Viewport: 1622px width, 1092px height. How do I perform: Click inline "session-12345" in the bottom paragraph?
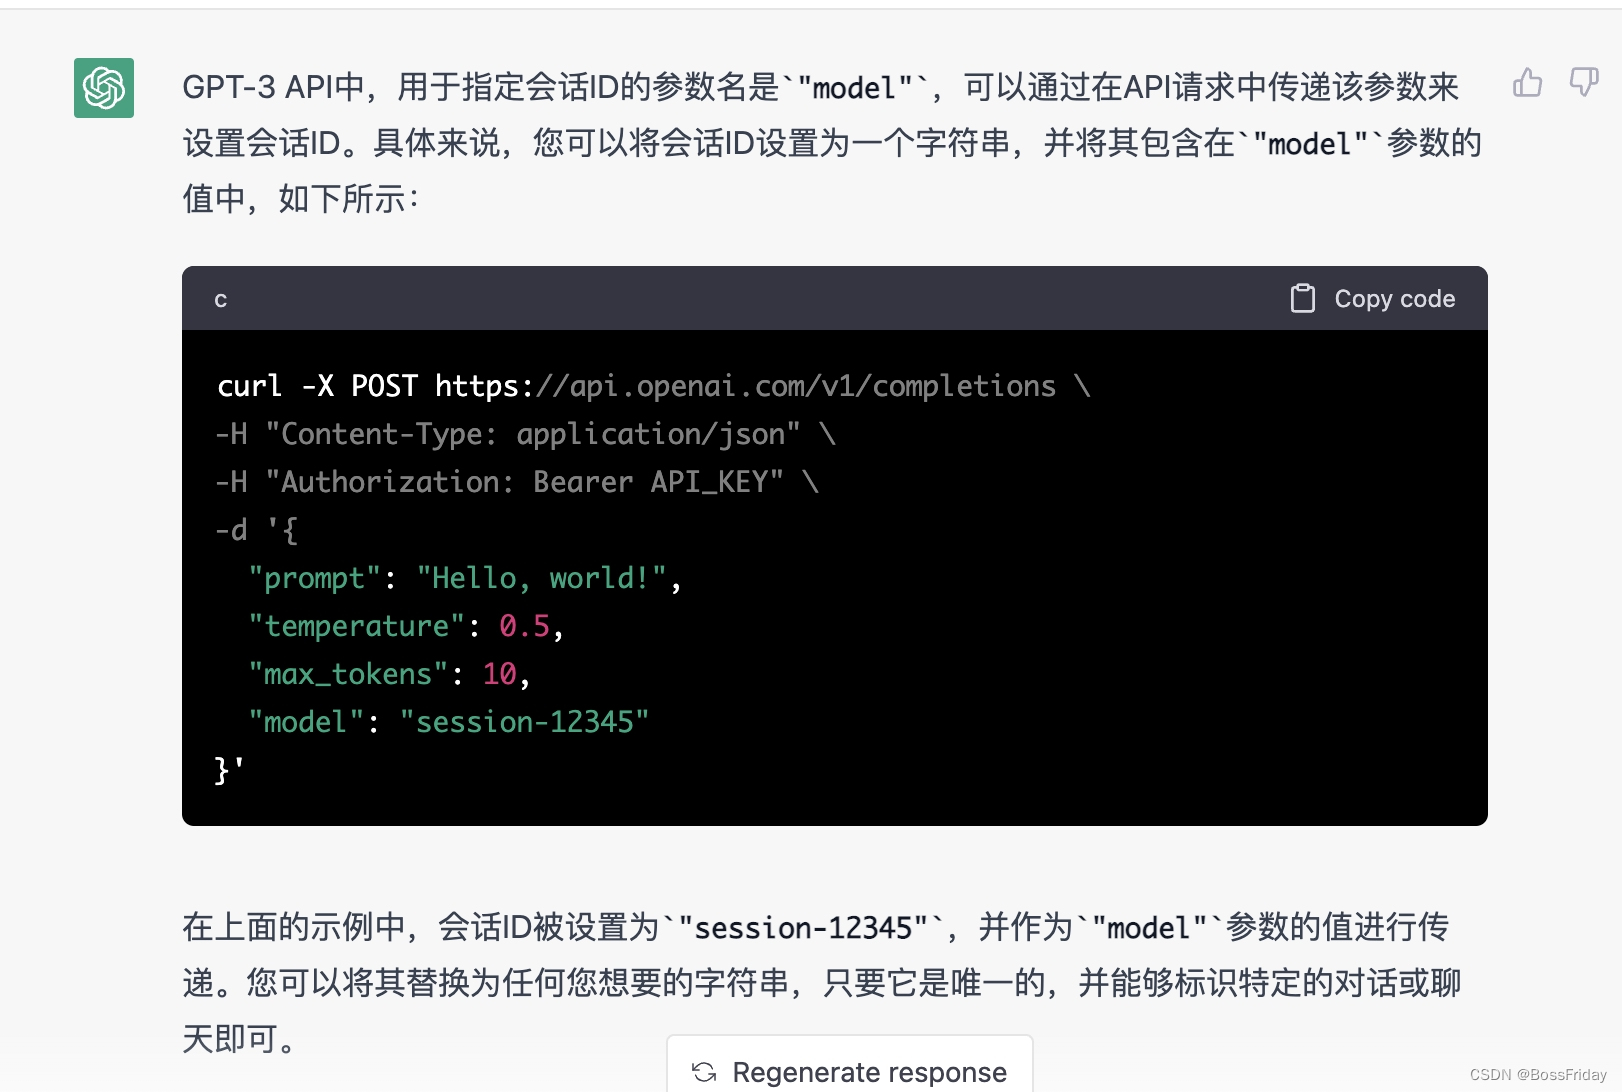(x=803, y=928)
